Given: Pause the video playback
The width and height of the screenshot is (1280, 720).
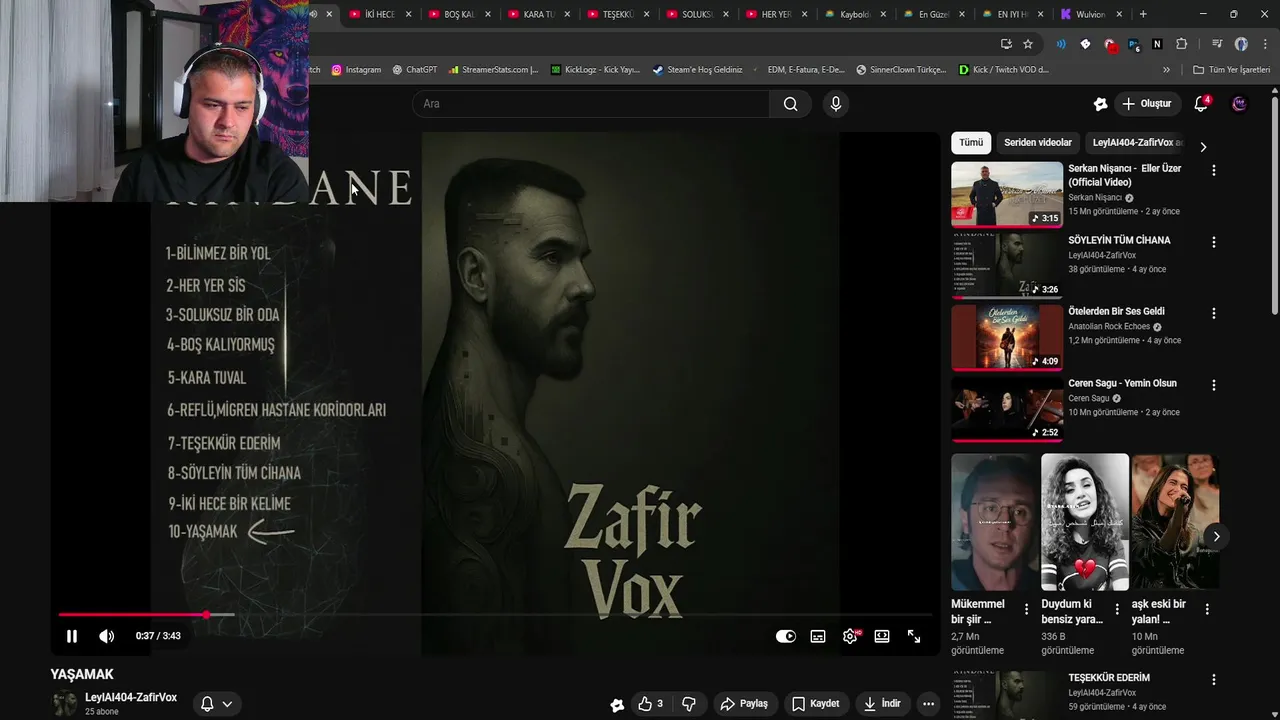Looking at the screenshot, I should [x=72, y=636].
